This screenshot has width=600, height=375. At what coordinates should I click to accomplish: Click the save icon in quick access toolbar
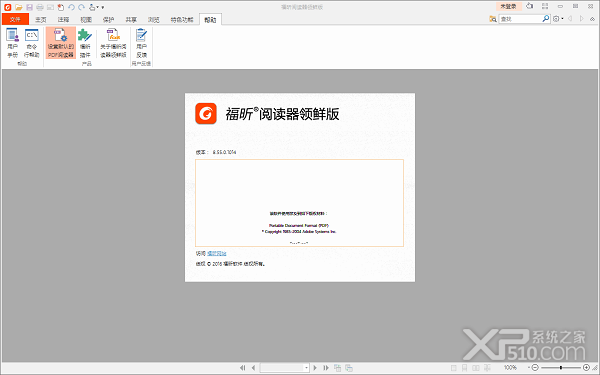coord(29,7)
